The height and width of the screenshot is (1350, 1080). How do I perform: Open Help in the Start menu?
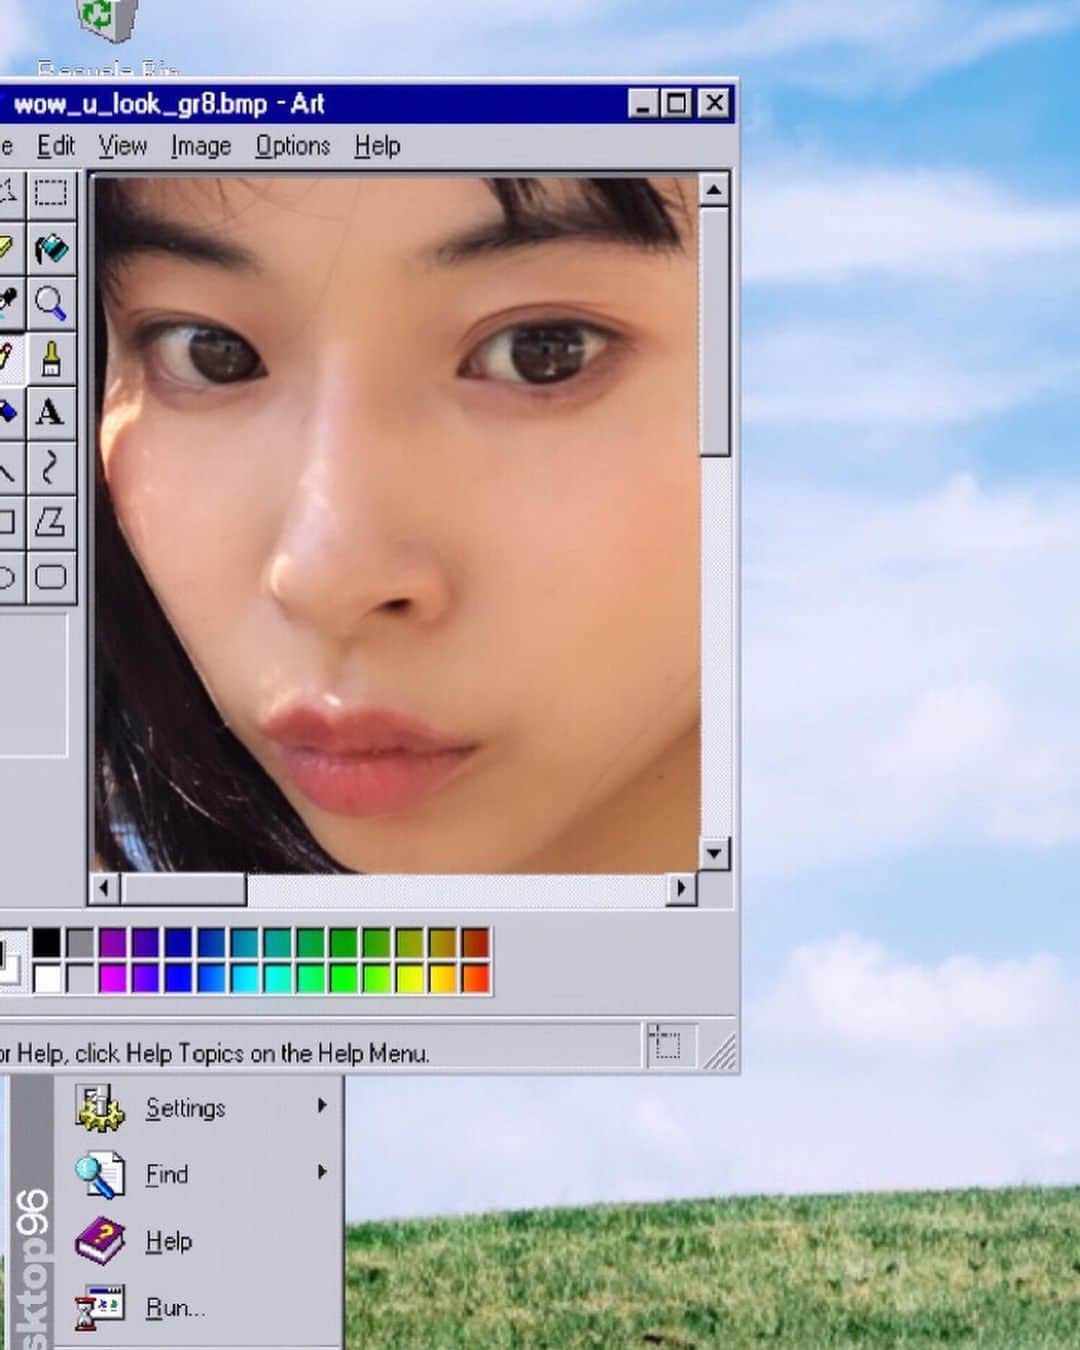click(200, 1241)
